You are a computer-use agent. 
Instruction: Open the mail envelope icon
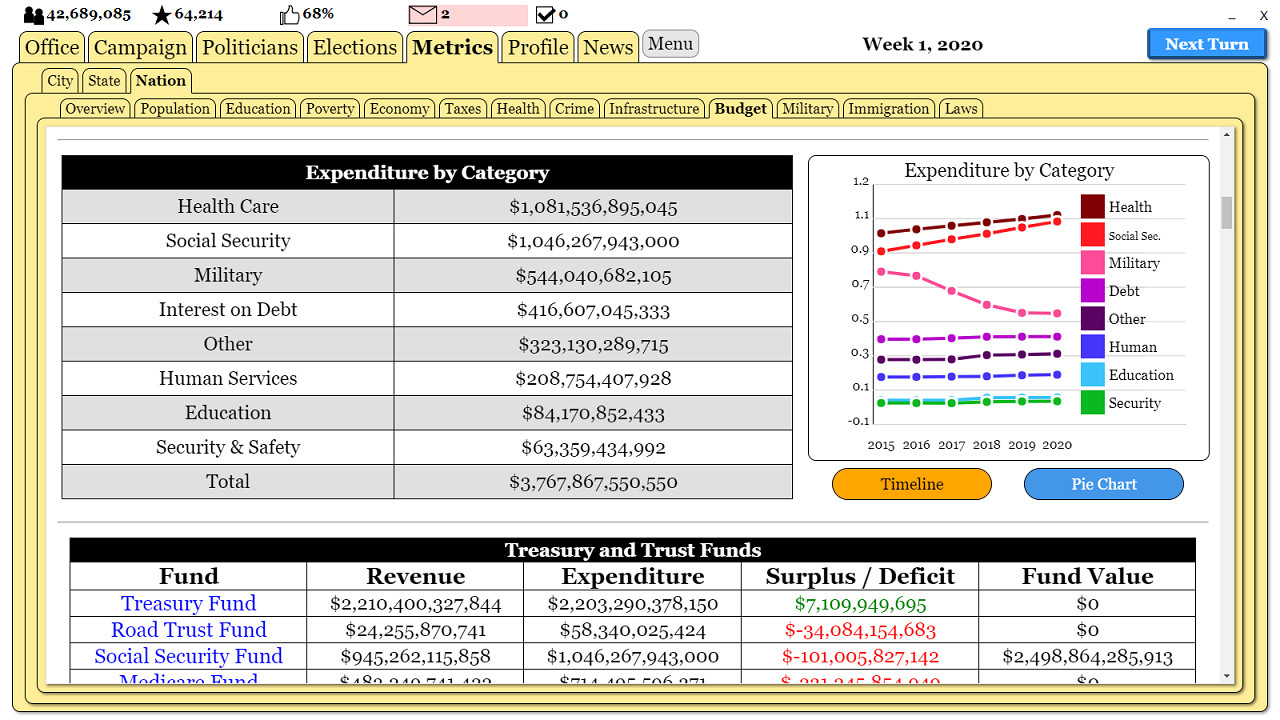[x=423, y=15]
